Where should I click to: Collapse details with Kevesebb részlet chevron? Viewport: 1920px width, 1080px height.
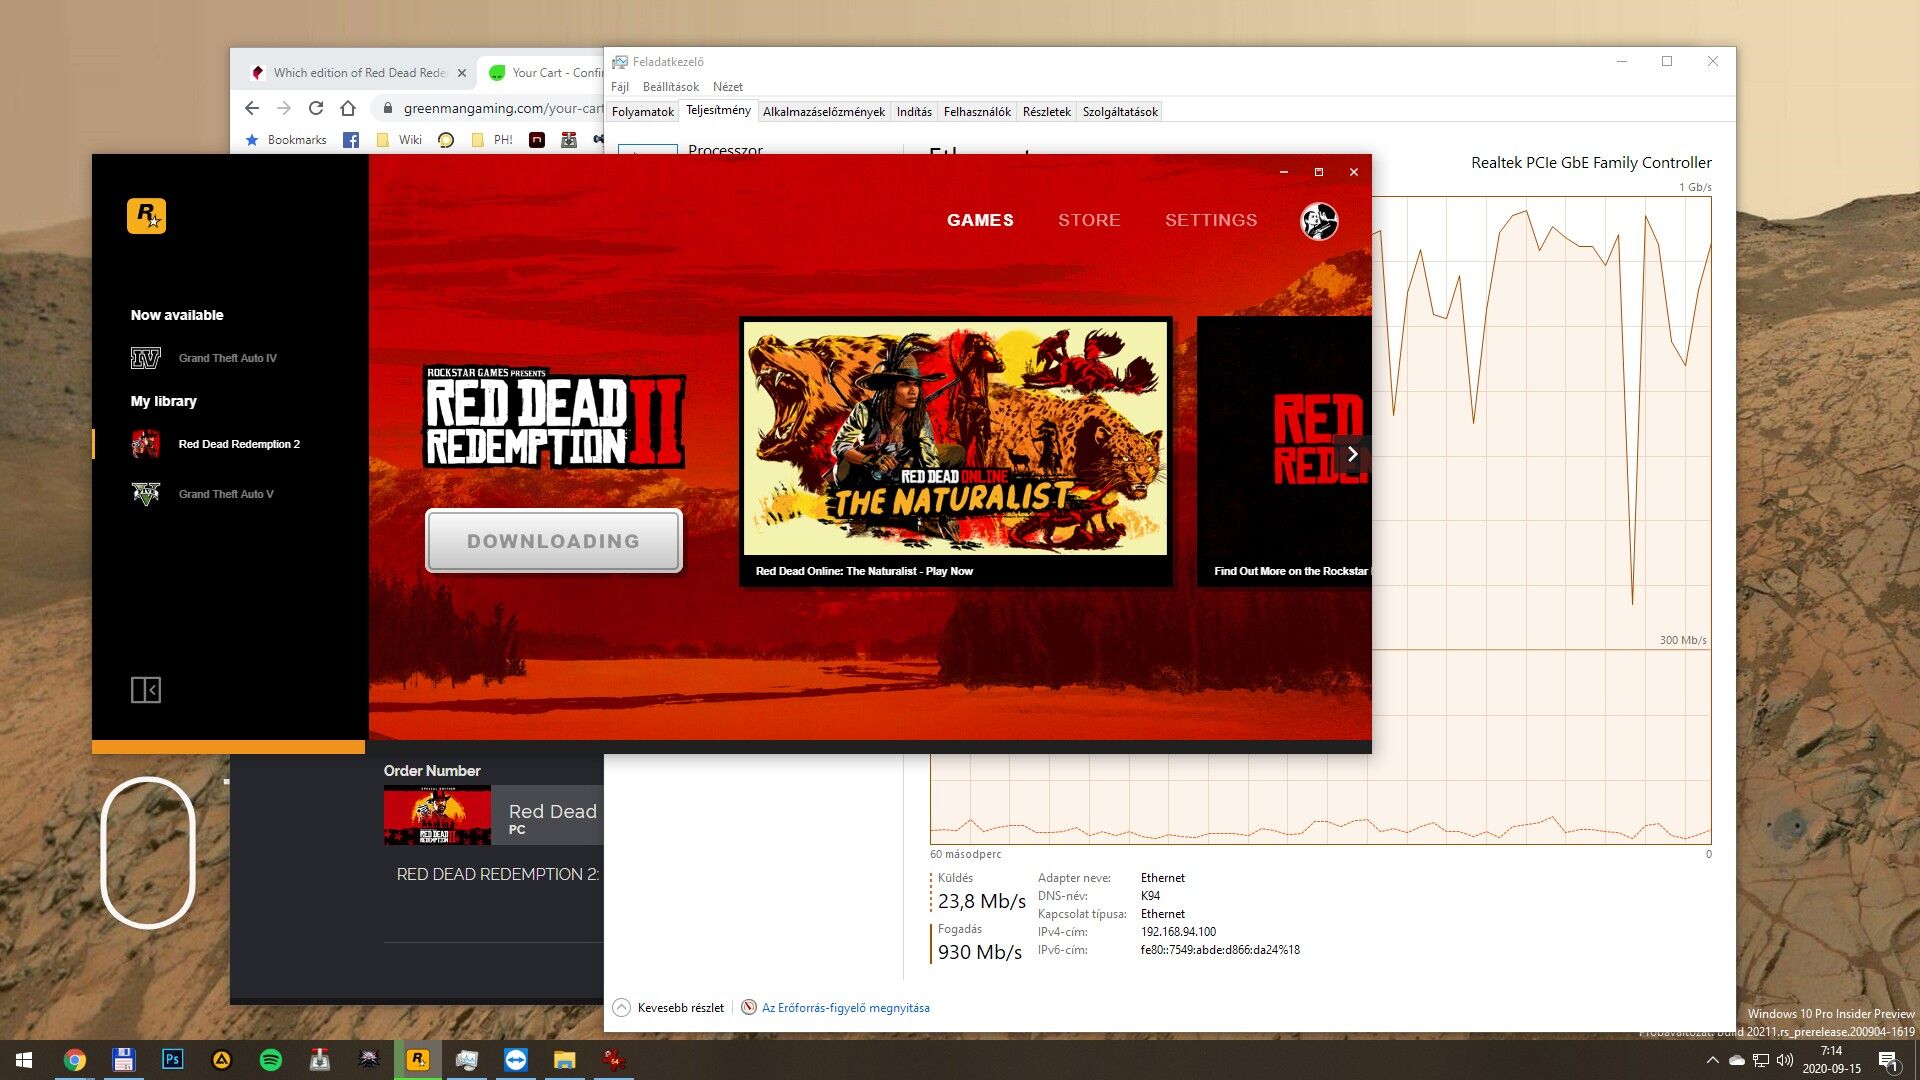(x=622, y=1008)
